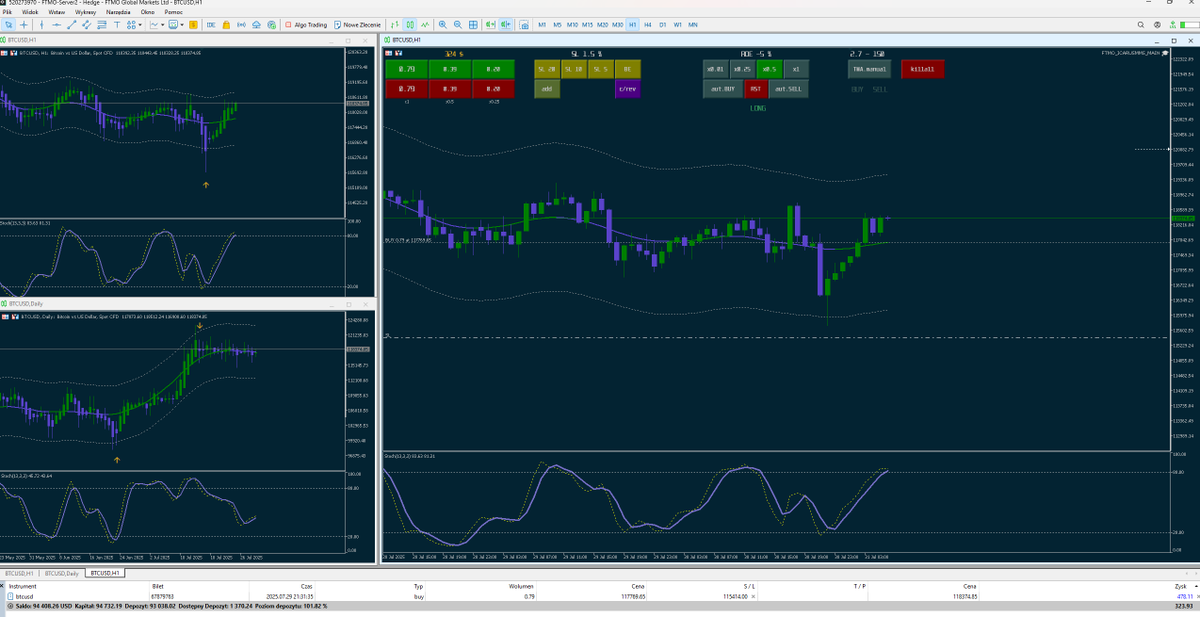The height and width of the screenshot is (617, 1200).
Task: Select the green x0.5 multiplier toggle
Action: click(x=768, y=69)
